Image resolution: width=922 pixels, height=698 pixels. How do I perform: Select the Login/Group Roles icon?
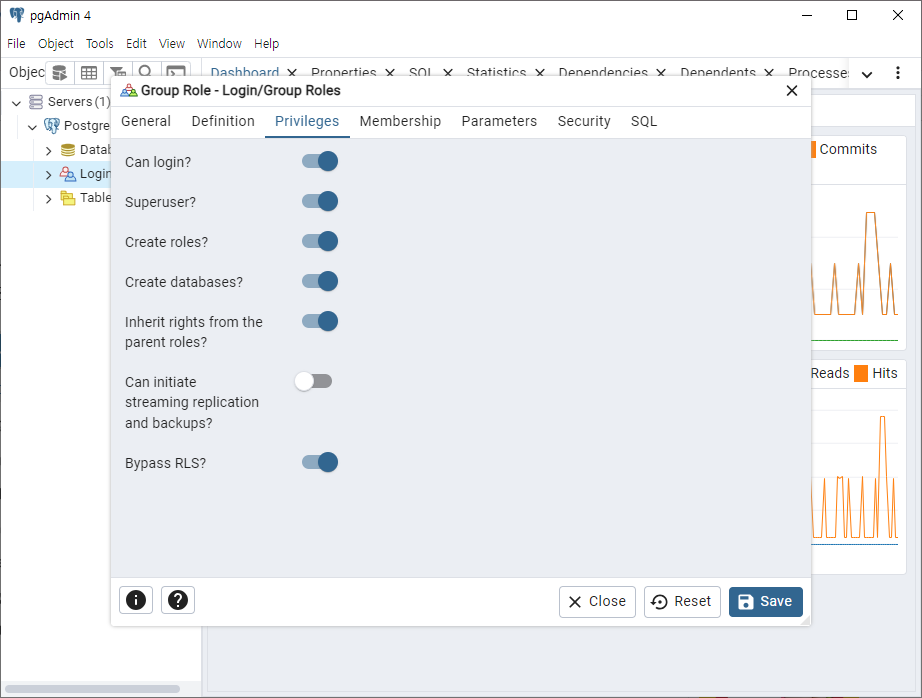[x=68, y=174]
